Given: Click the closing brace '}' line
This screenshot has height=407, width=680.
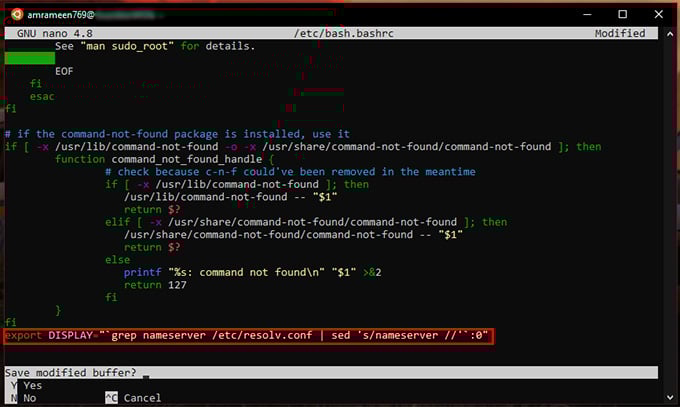Looking at the screenshot, I should (x=58, y=310).
